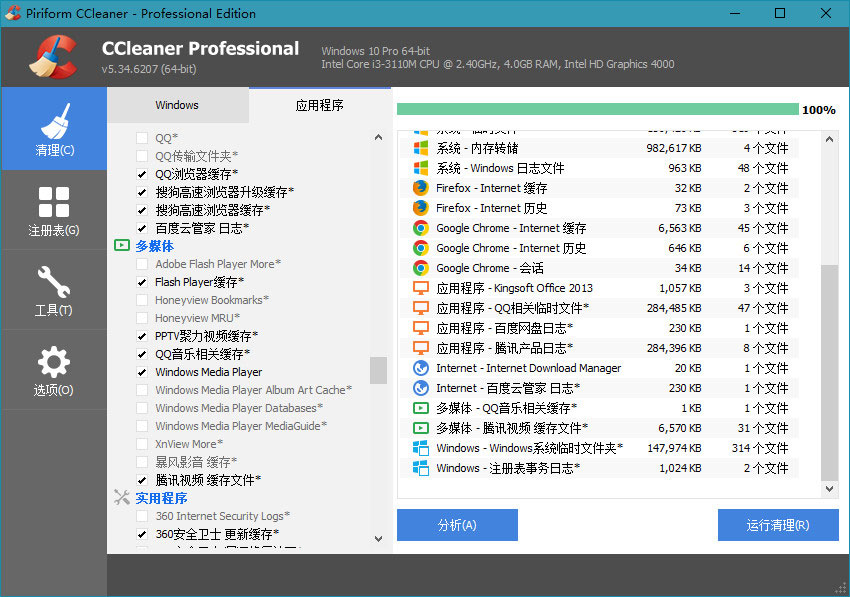Click results list scroll up arrow
Image resolution: width=850 pixels, height=597 pixels.
tap(829, 139)
